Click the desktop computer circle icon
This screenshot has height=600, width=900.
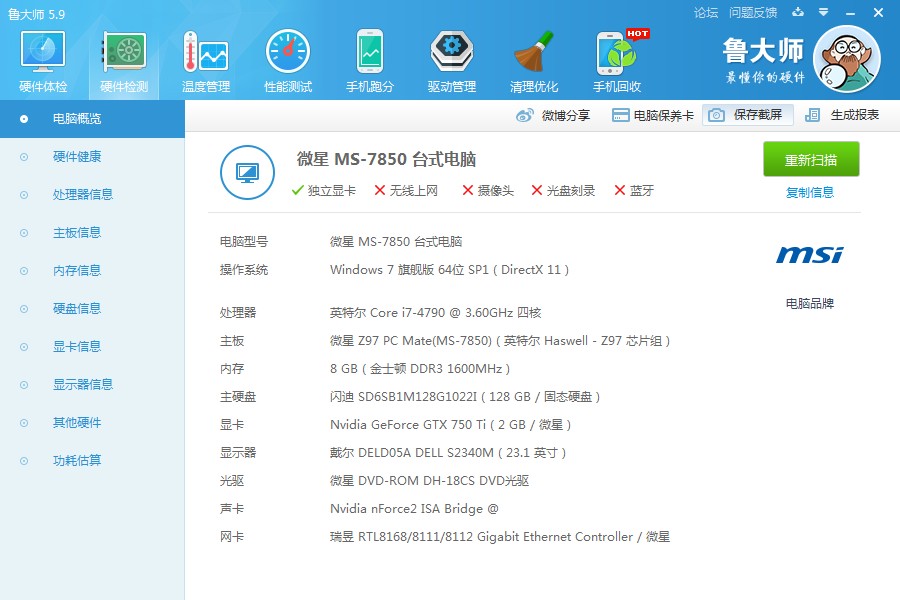(247, 172)
